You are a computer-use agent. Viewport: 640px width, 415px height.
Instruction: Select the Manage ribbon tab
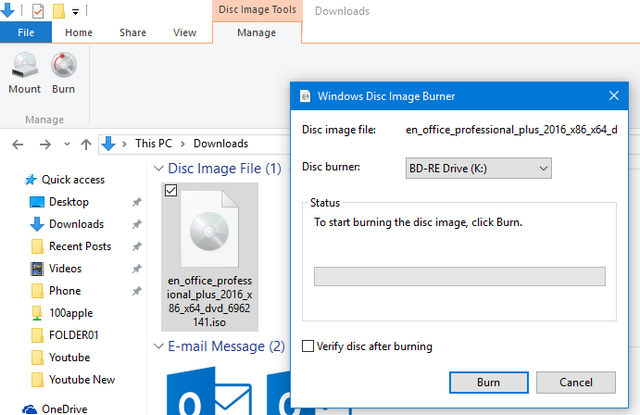pyautogui.click(x=257, y=33)
